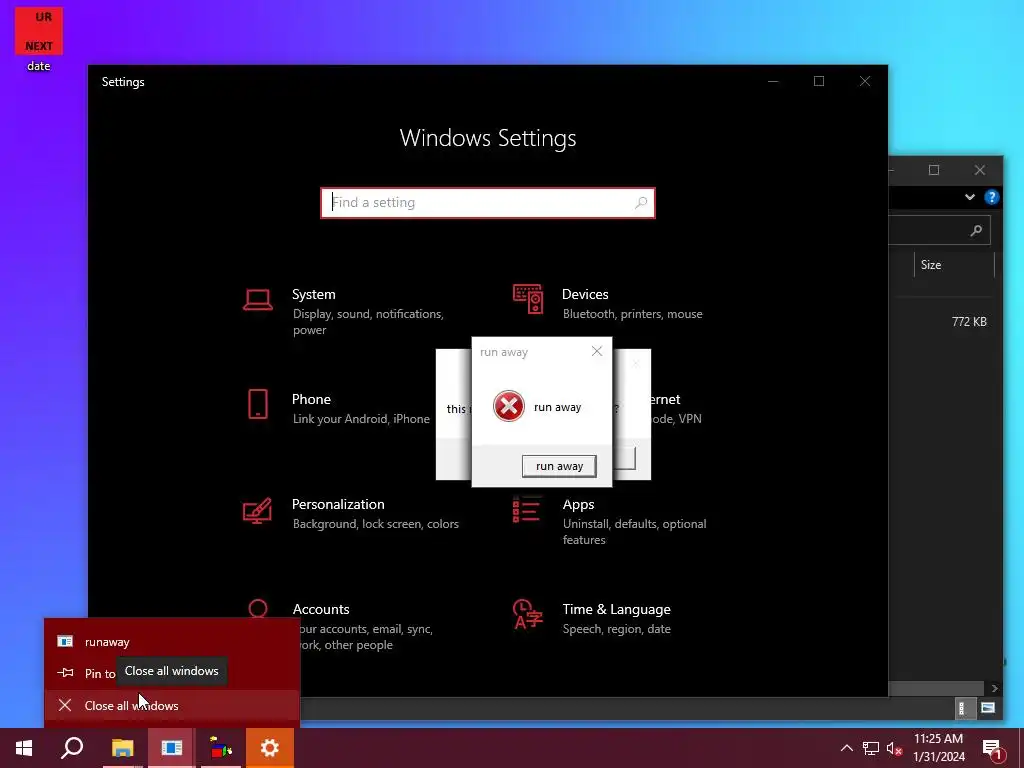Open Time & Language settings
1024x768 pixels.
[592, 618]
